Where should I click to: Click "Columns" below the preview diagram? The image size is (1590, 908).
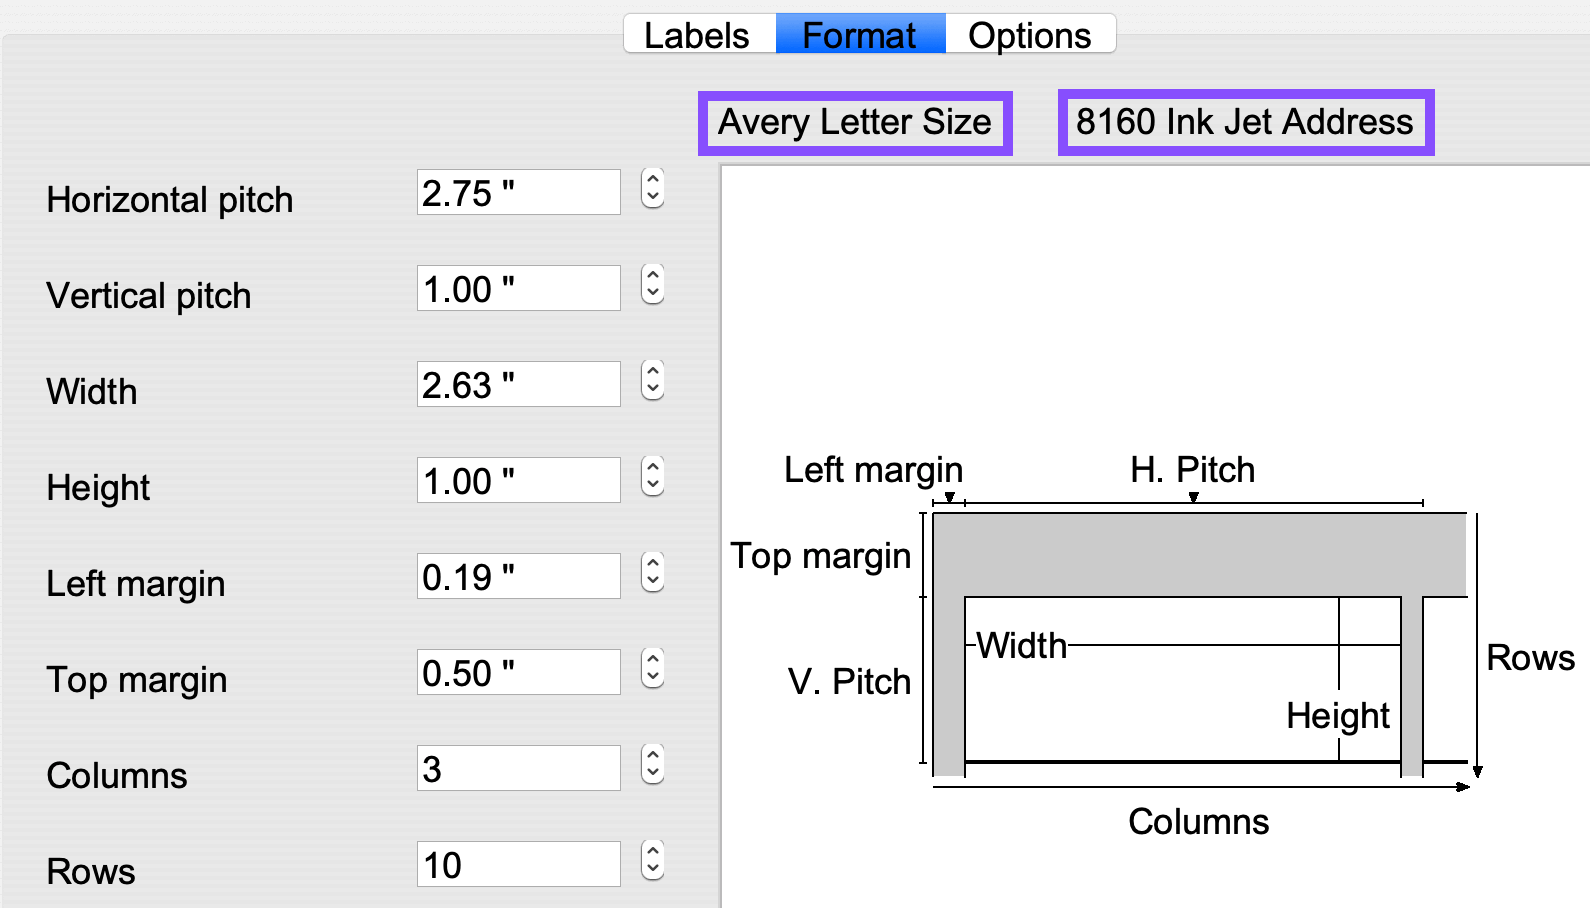pyautogui.click(x=1199, y=822)
